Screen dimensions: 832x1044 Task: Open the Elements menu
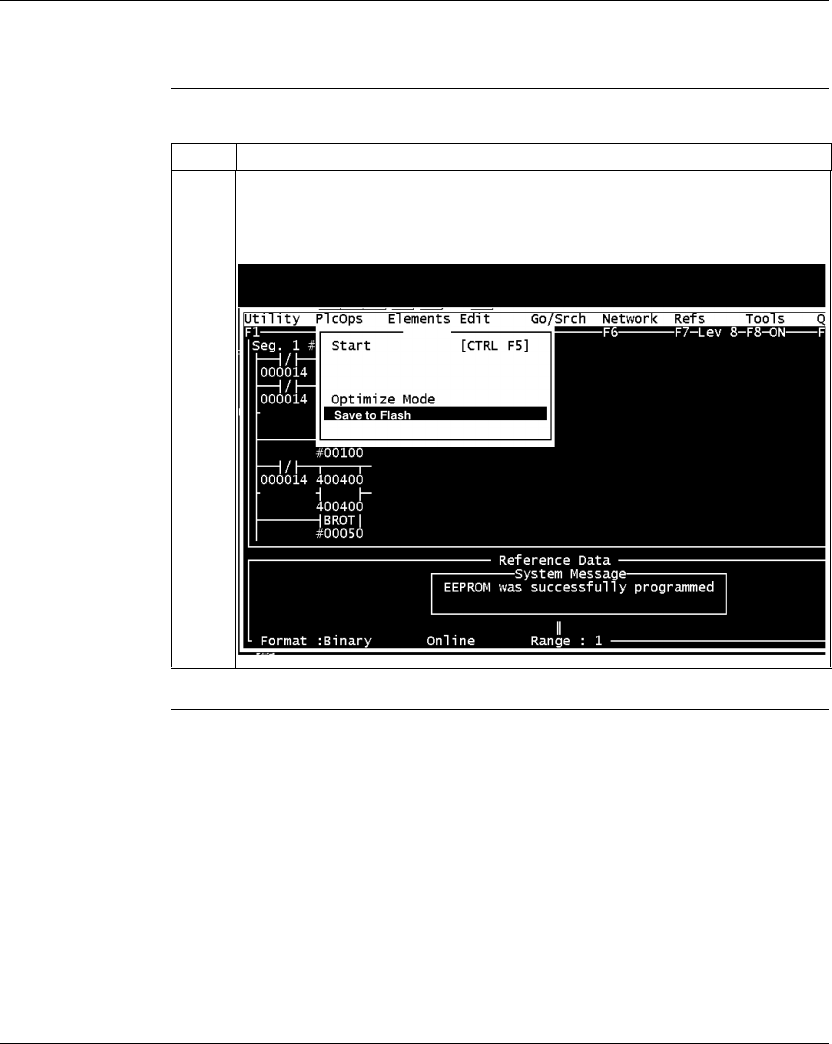tap(419, 319)
